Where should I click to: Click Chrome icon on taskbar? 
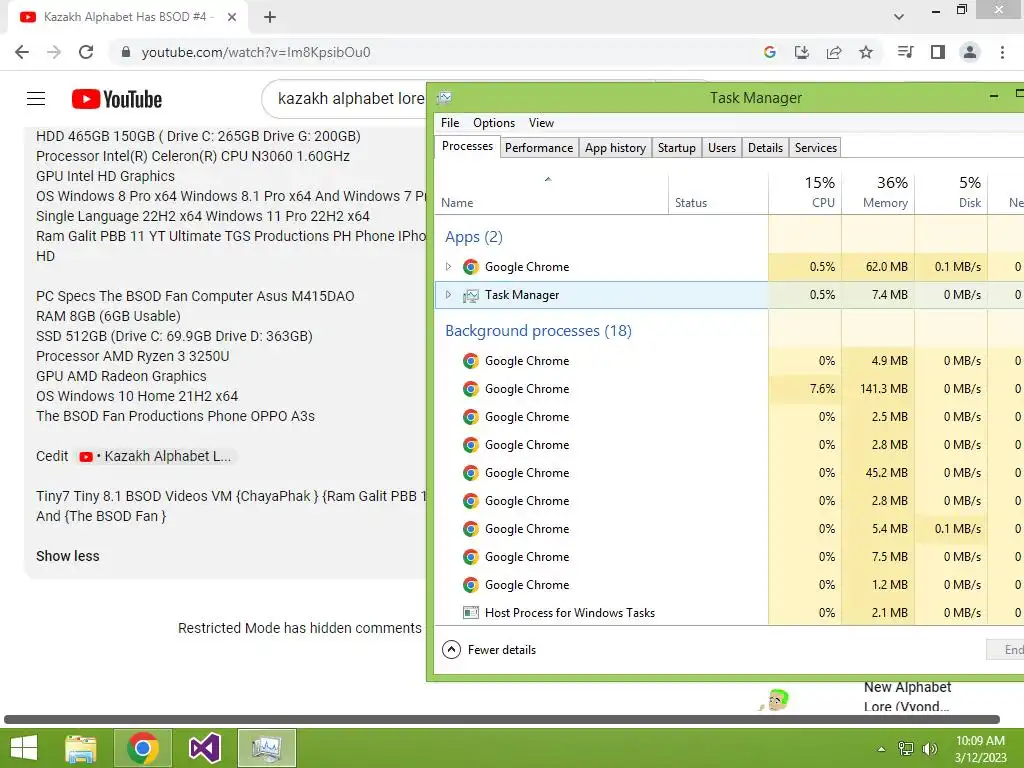click(x=143, y=748)
